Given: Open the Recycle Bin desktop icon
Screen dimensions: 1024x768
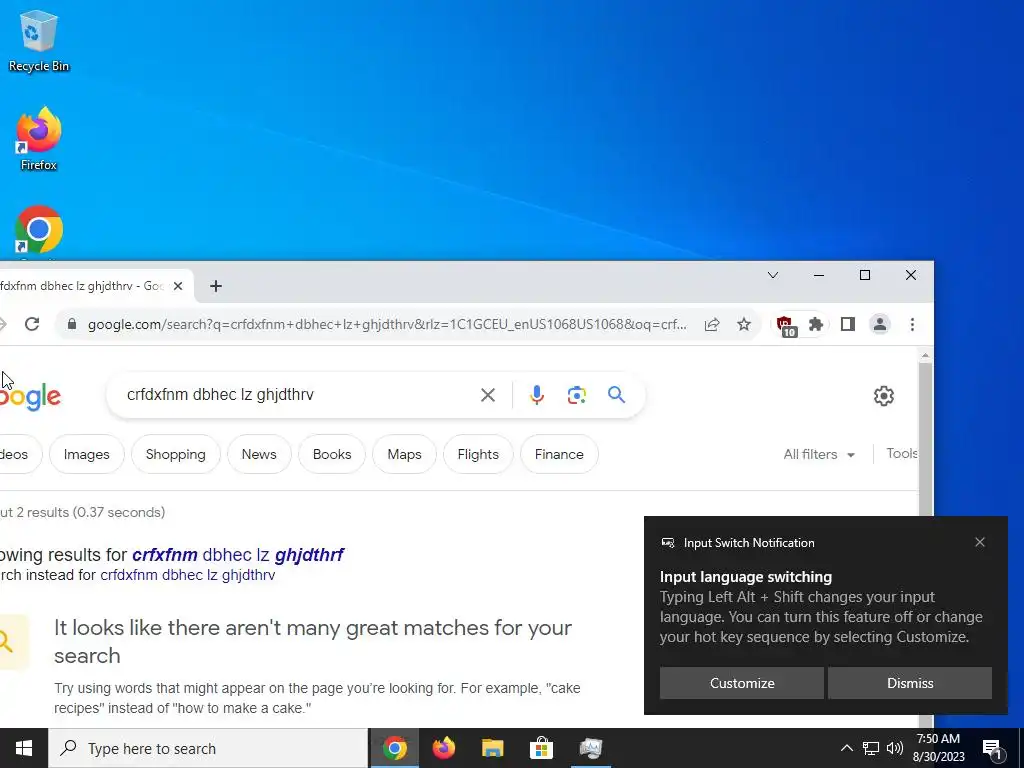Looking at the screenshot, I should [39, 40].
